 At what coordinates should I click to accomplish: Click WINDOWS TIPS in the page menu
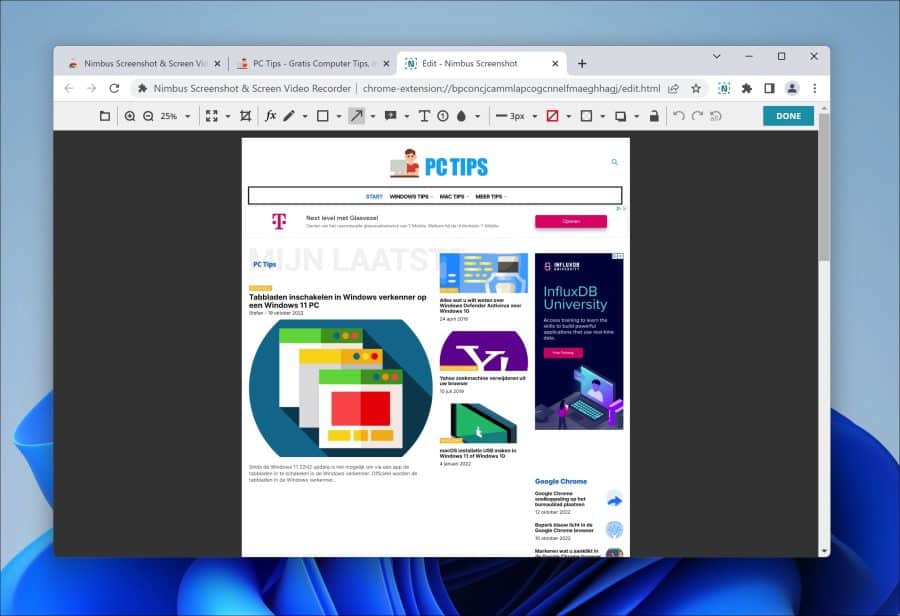pyautogui.click(x=409, y=196)
